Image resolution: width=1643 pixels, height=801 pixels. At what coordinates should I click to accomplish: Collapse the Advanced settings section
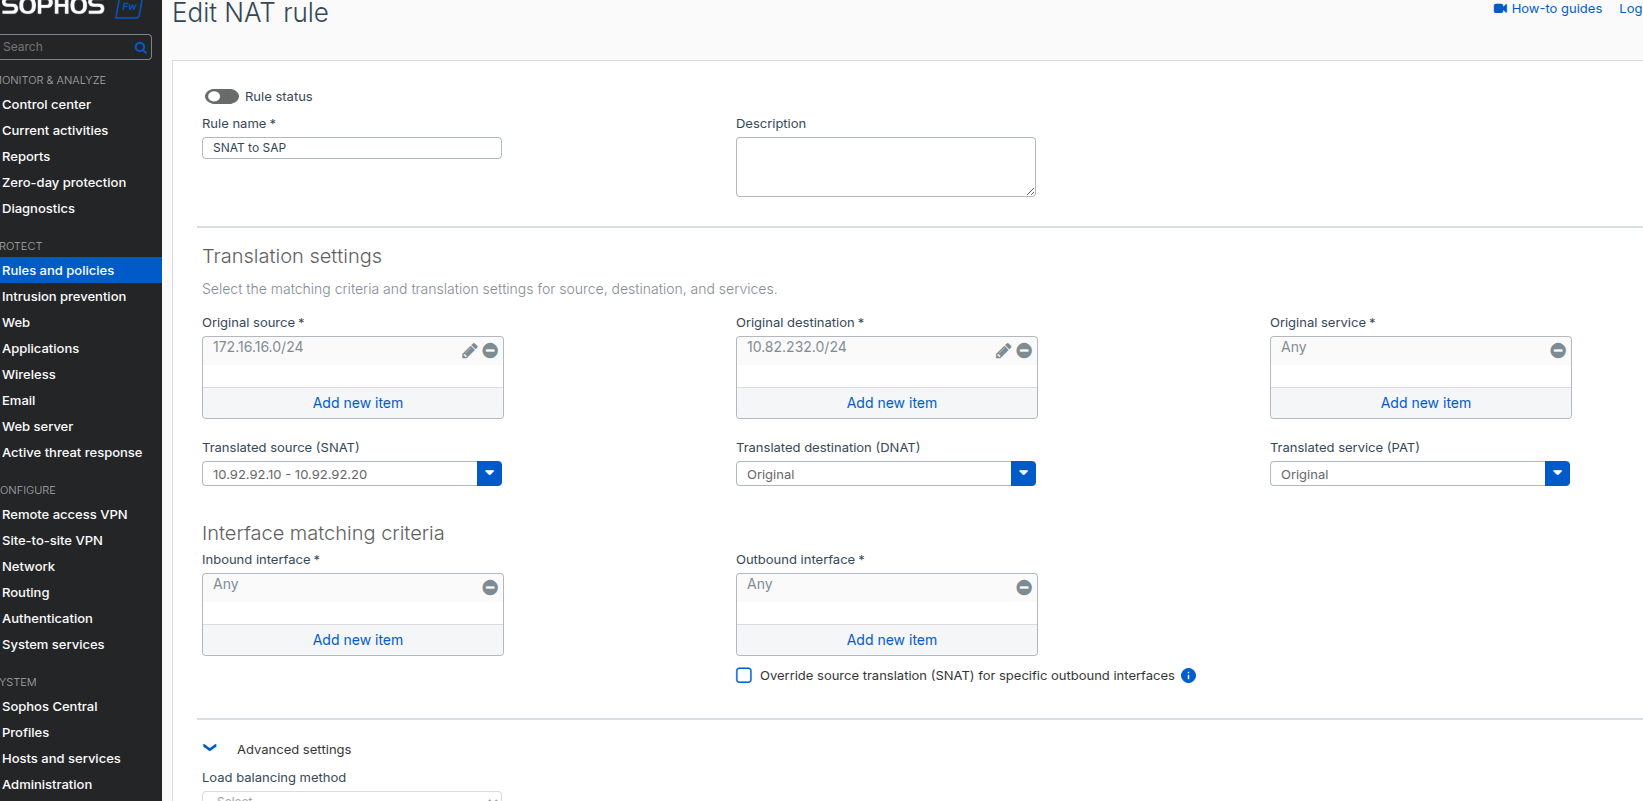point(210,748)
